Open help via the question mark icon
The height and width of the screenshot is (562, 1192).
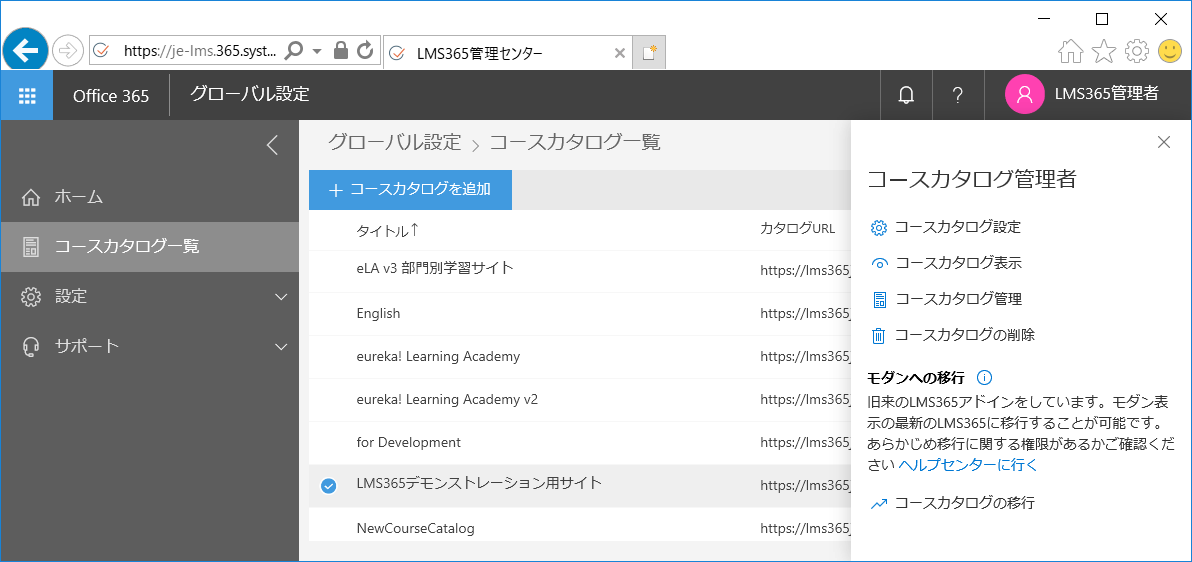[x=957, y=95]
